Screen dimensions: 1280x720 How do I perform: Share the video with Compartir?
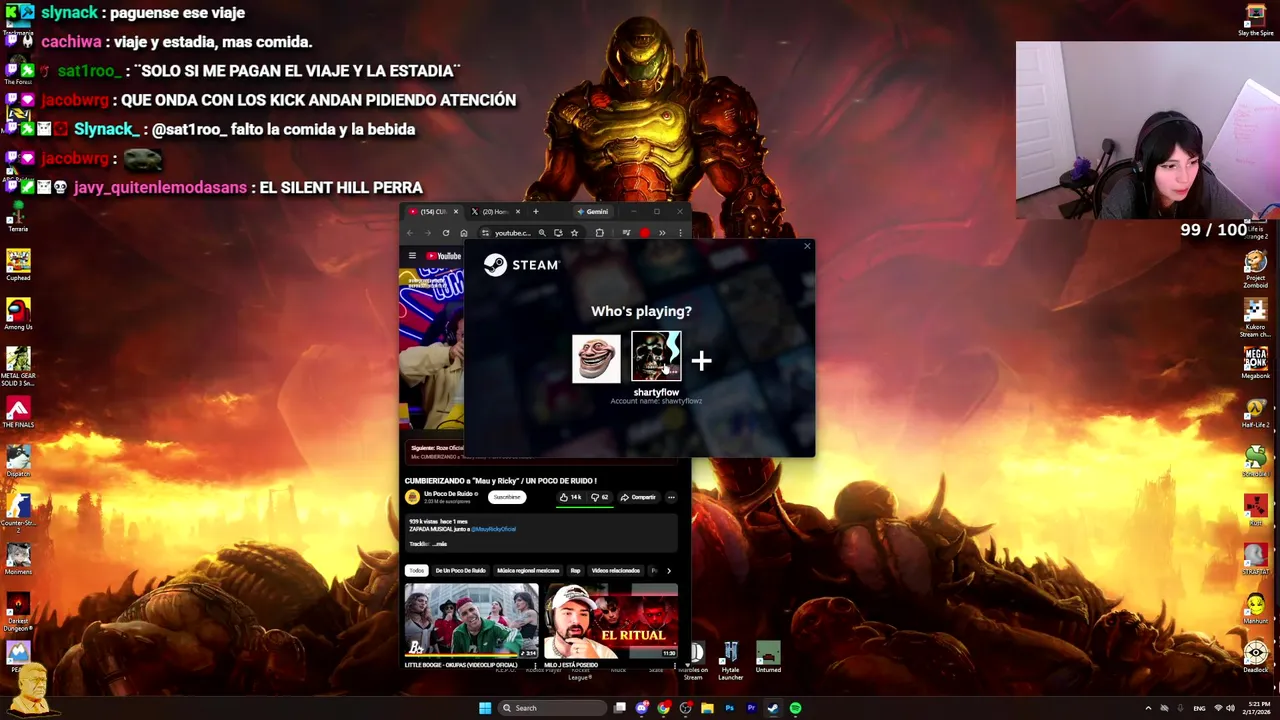point(638,497)
